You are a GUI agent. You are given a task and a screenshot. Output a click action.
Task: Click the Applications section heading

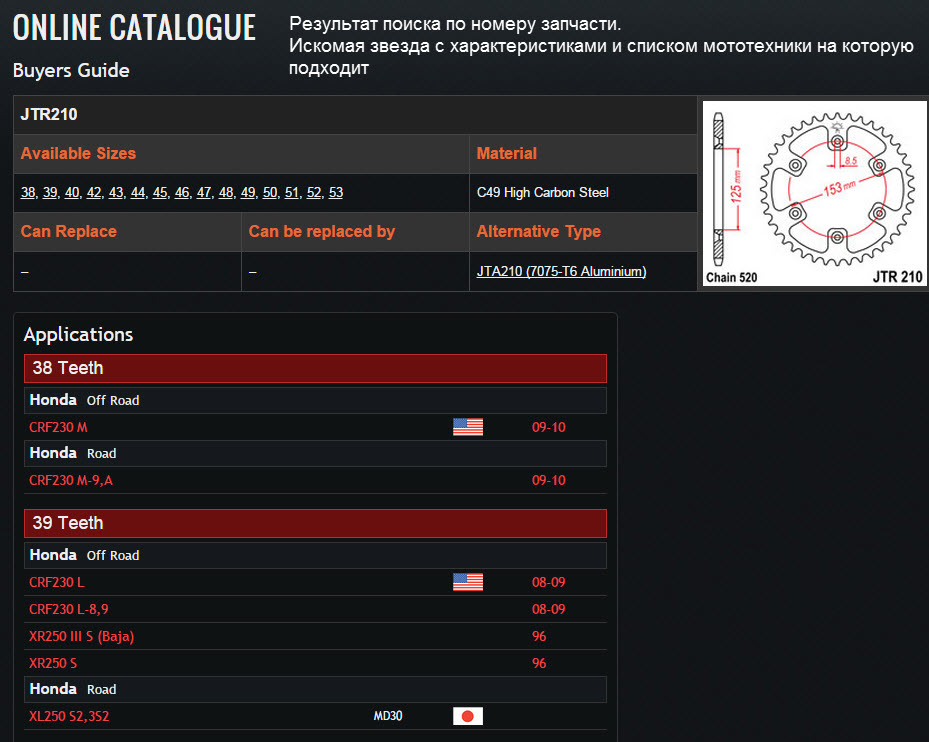[78, 335]
